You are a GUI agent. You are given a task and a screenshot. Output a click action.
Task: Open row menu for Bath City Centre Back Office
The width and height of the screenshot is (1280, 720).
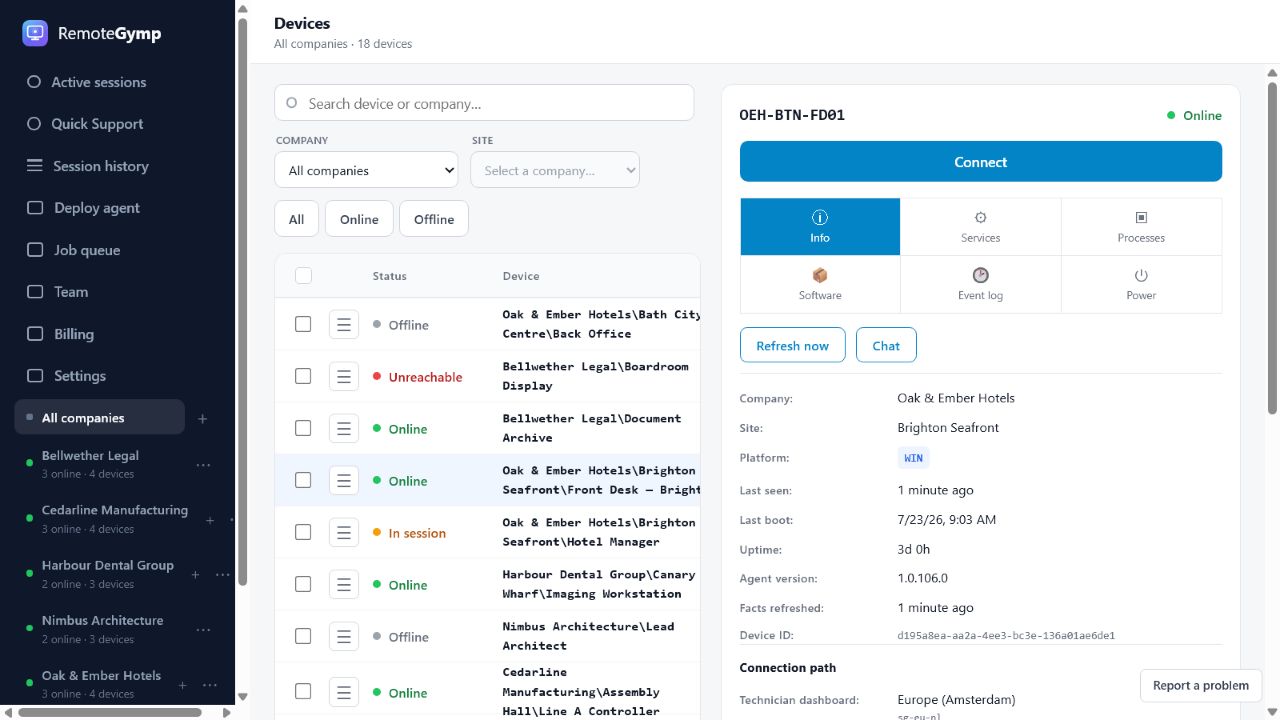pyautogui.click(x=344, y=324)
